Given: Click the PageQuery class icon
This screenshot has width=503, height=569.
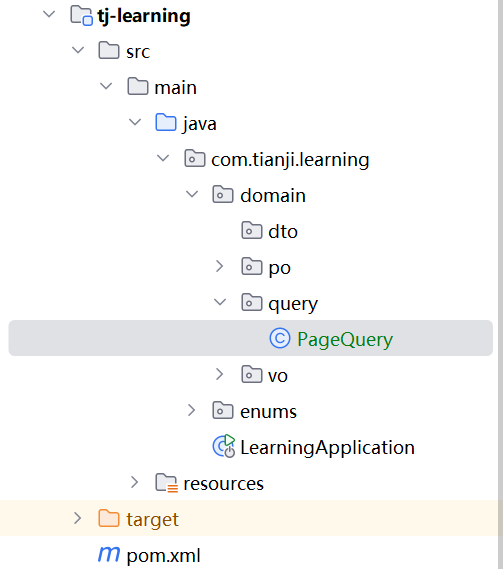Looking at the screenshot, I should 280,338.
